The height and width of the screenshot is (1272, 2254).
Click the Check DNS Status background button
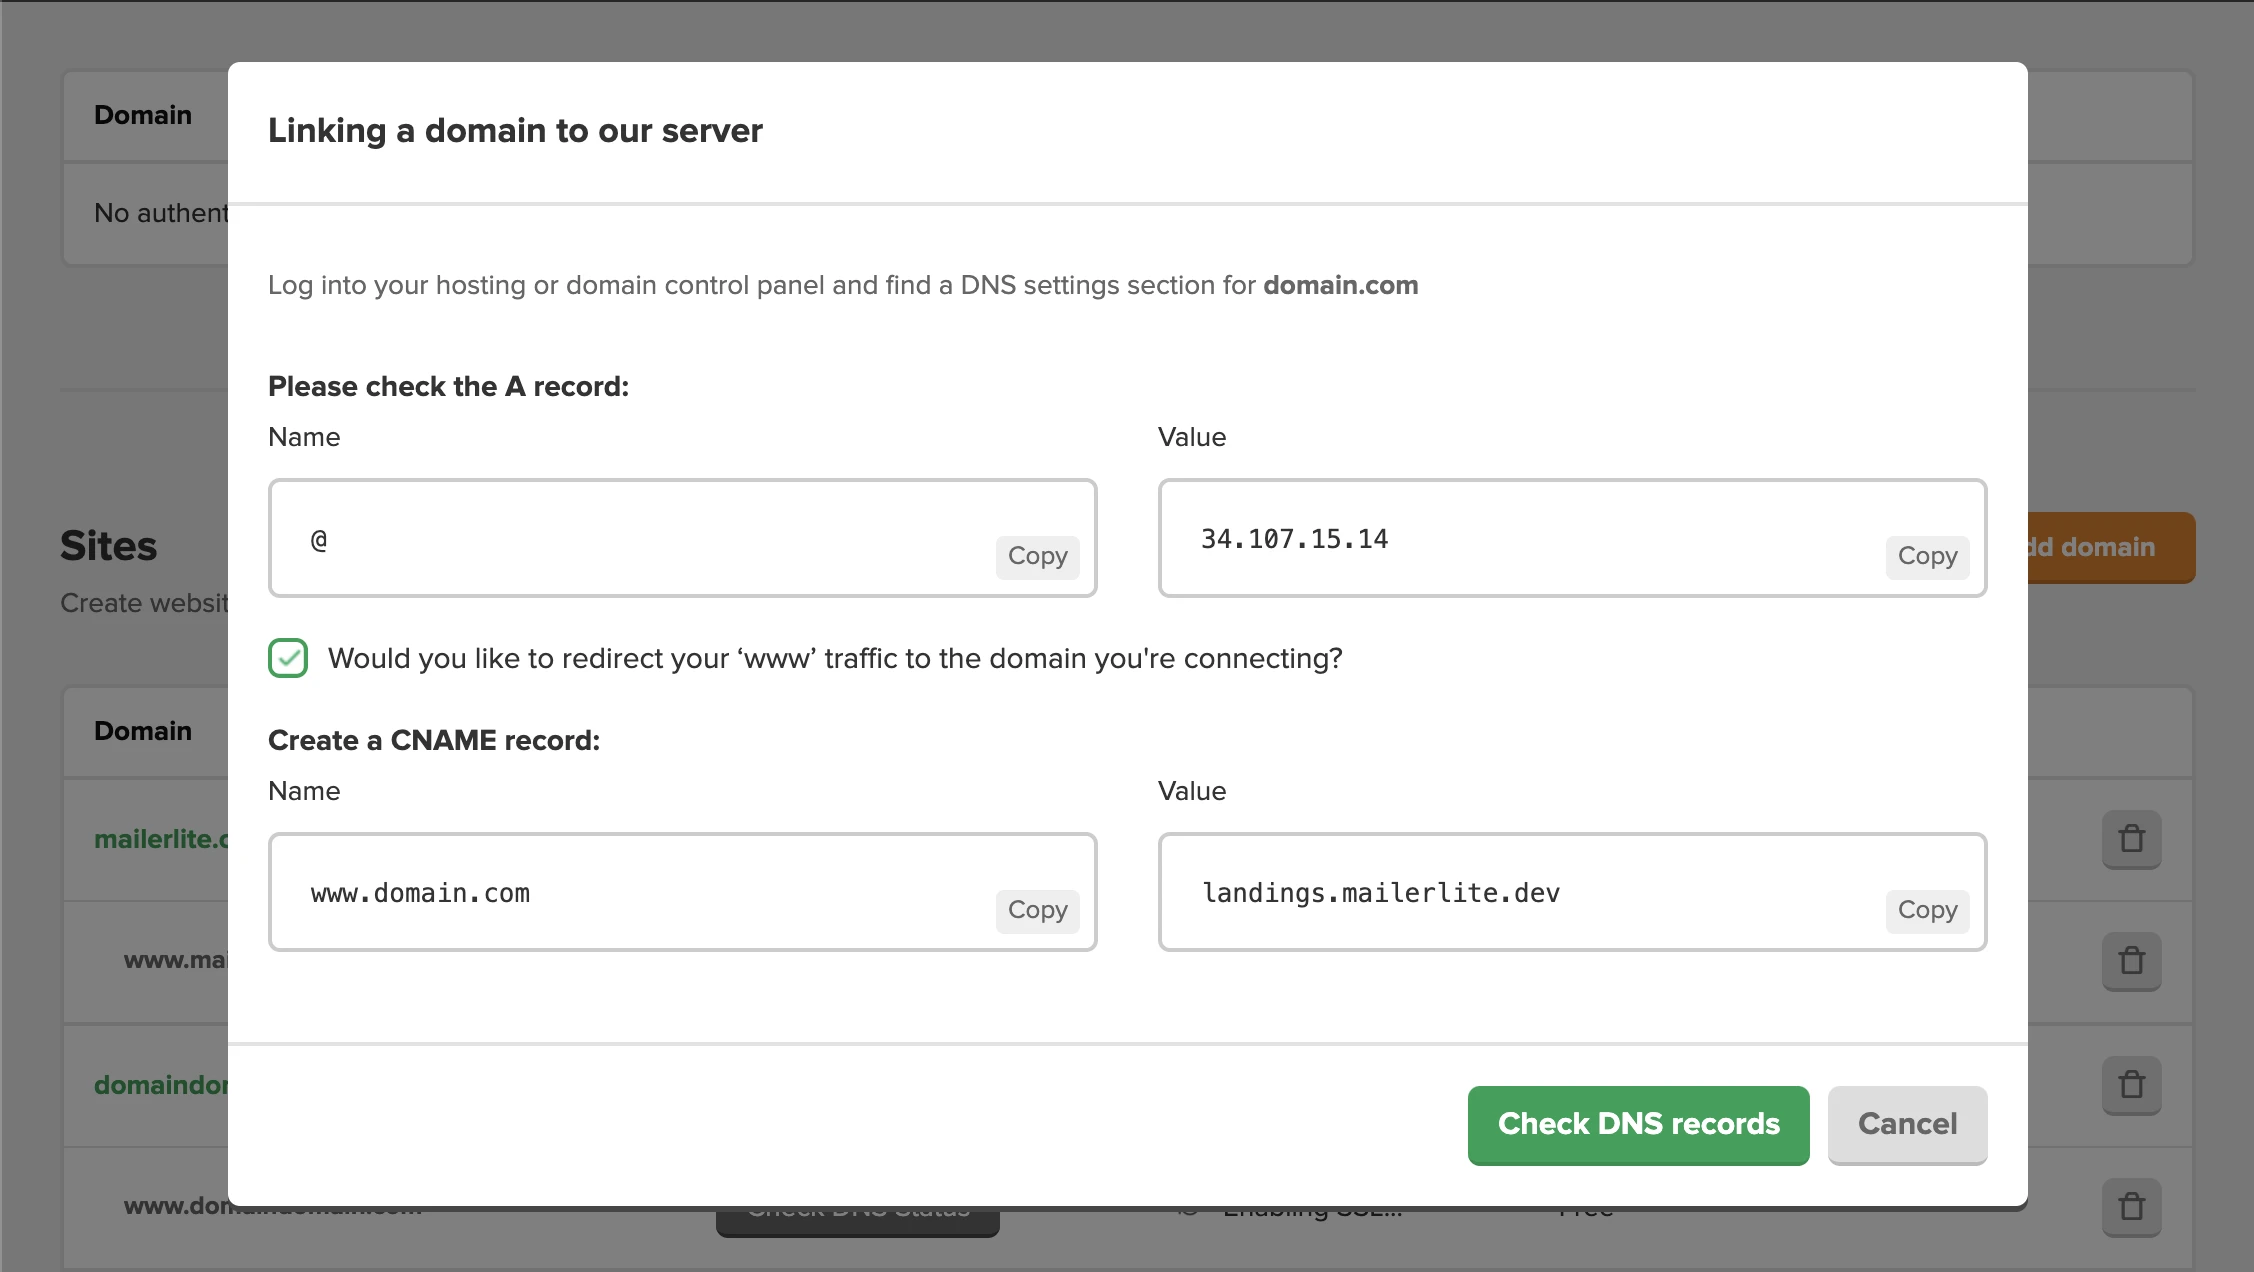click(857, 1222)
